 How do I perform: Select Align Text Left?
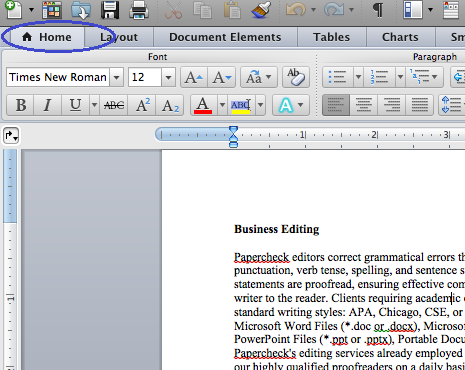(x=336, y=105)
